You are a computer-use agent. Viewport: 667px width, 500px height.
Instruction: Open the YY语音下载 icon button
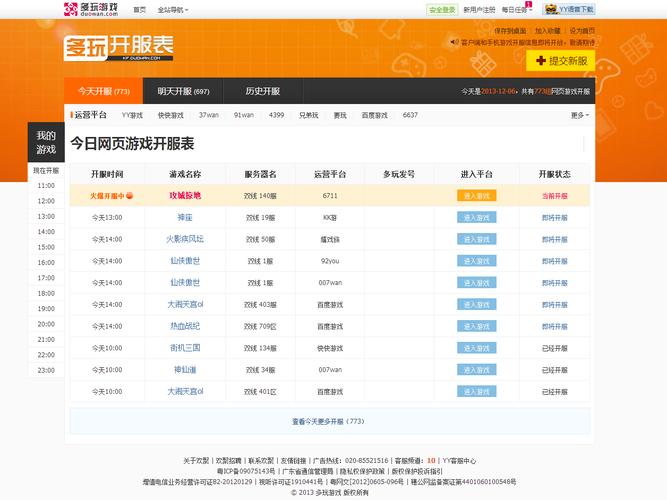click(552, 9)
